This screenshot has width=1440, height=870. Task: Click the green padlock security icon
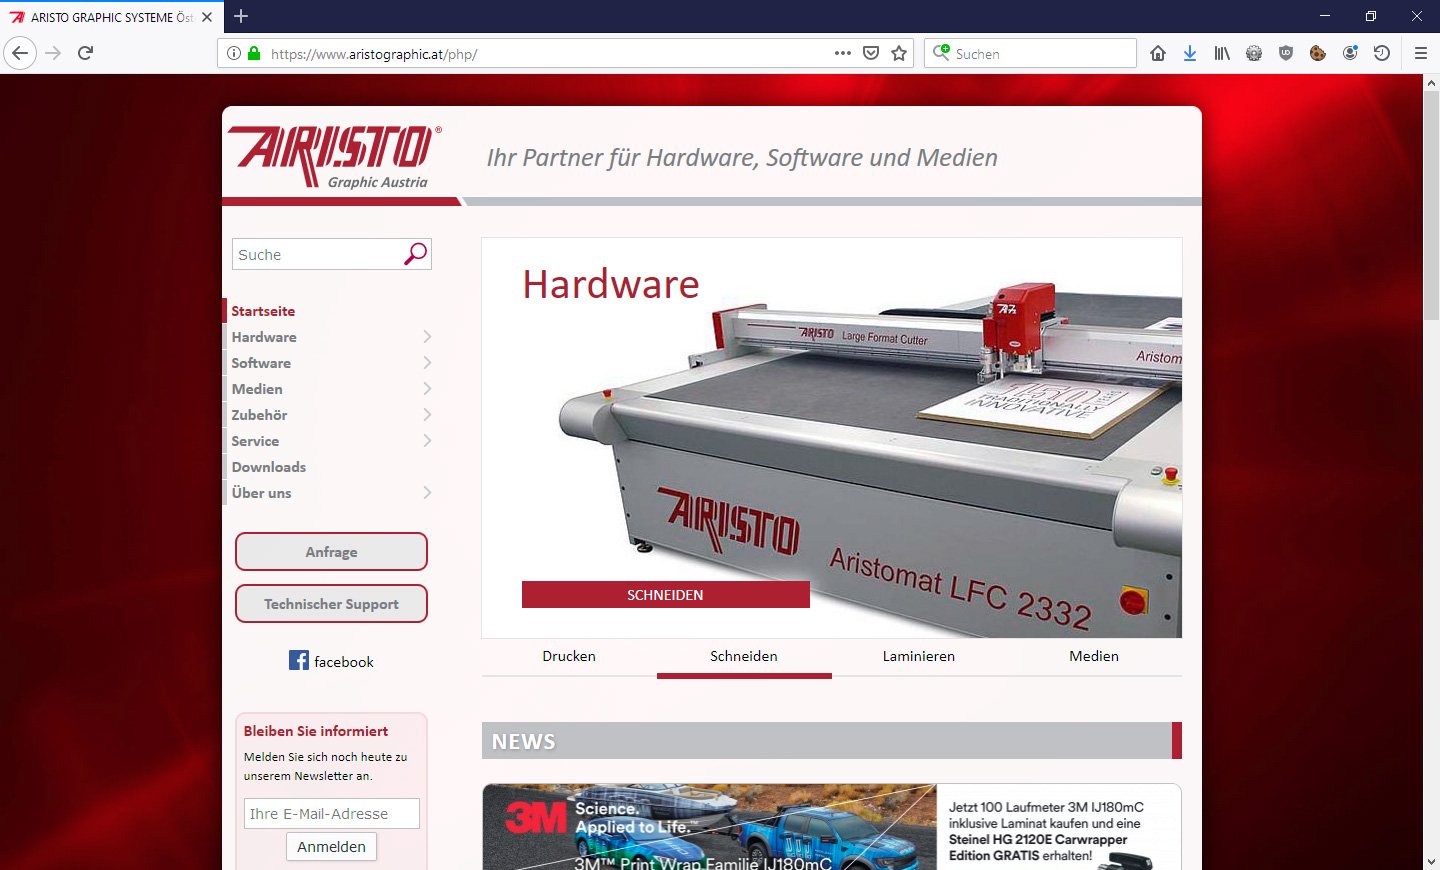(254, 53)
